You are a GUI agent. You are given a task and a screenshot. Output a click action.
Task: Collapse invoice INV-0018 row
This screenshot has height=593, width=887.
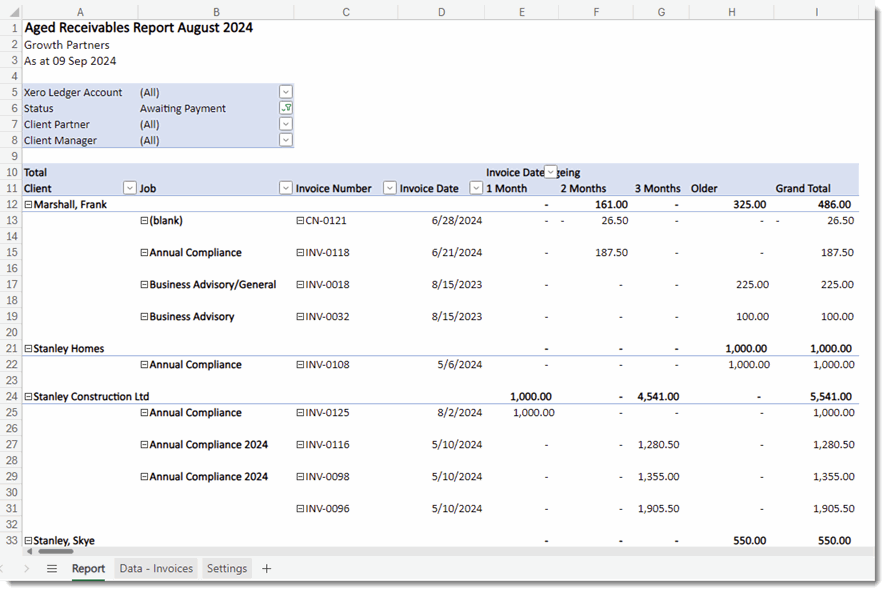point(300,285)
